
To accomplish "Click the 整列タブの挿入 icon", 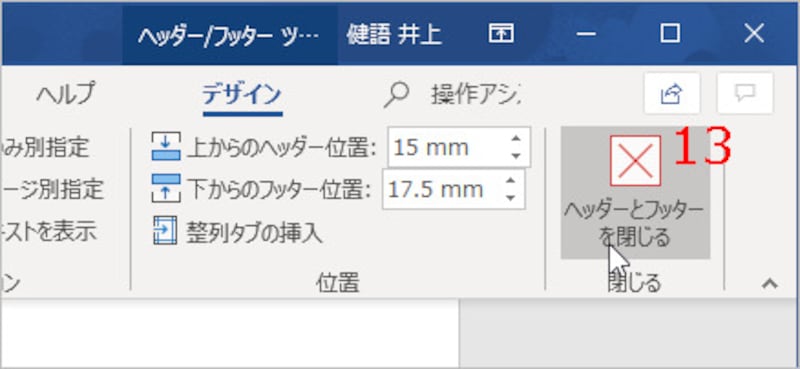I will [165, 231].
